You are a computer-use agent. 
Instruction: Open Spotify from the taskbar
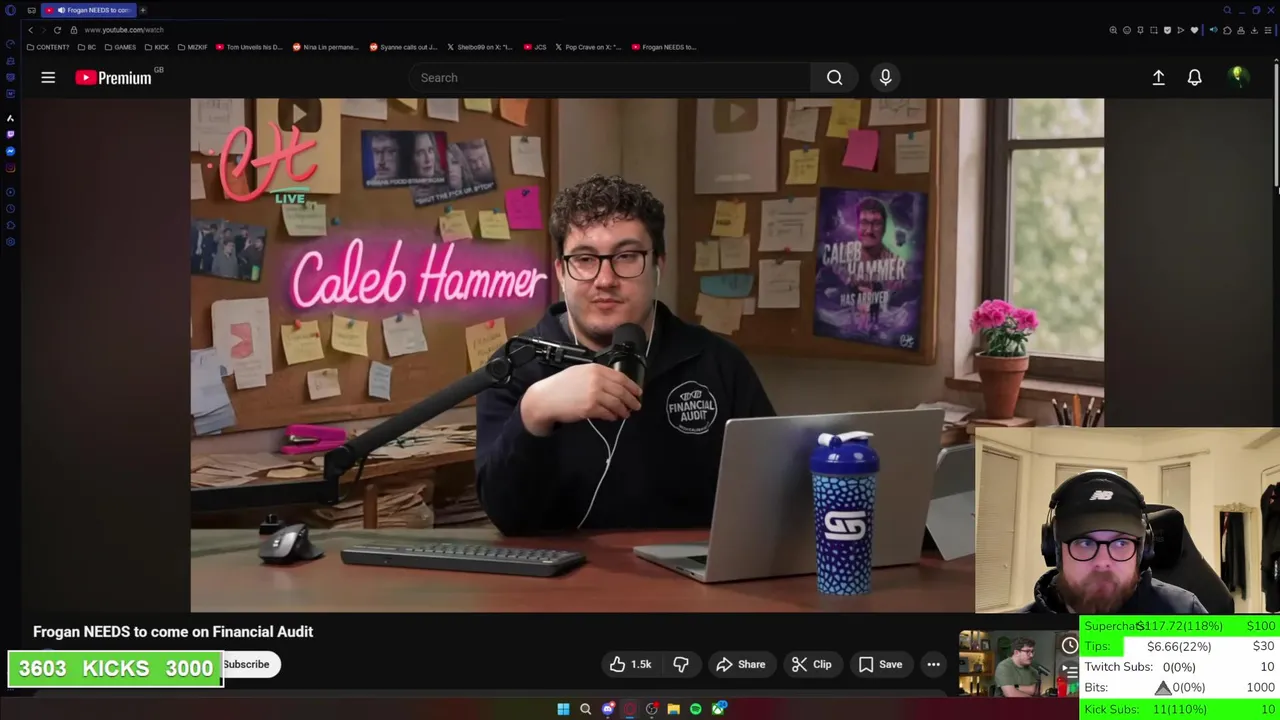pos(695,709)
